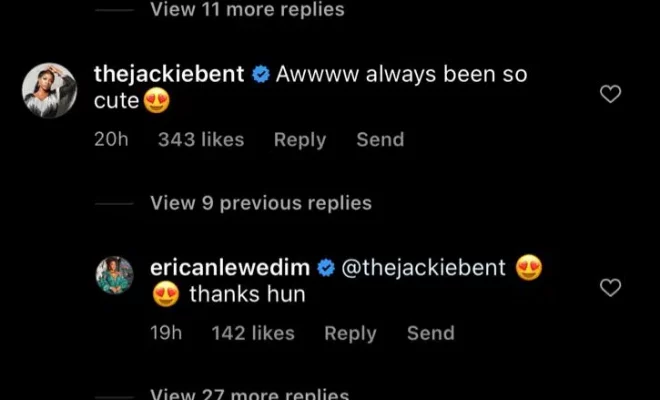Open thejackiebent username link
Screen dimensions: 660x400
[169, 75]
